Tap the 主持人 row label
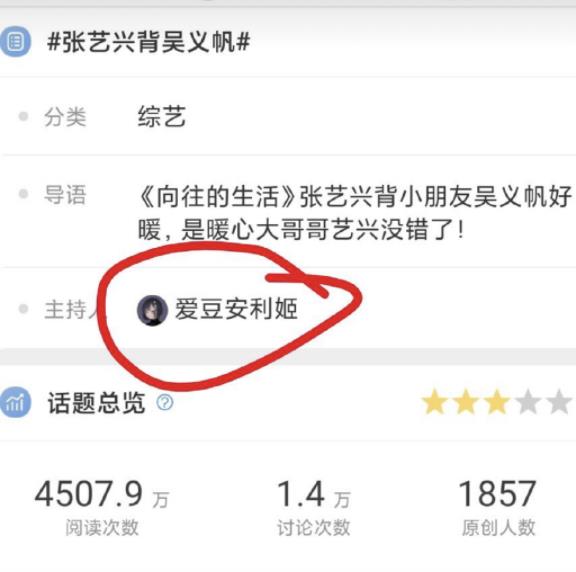 [x=71, y=309]
